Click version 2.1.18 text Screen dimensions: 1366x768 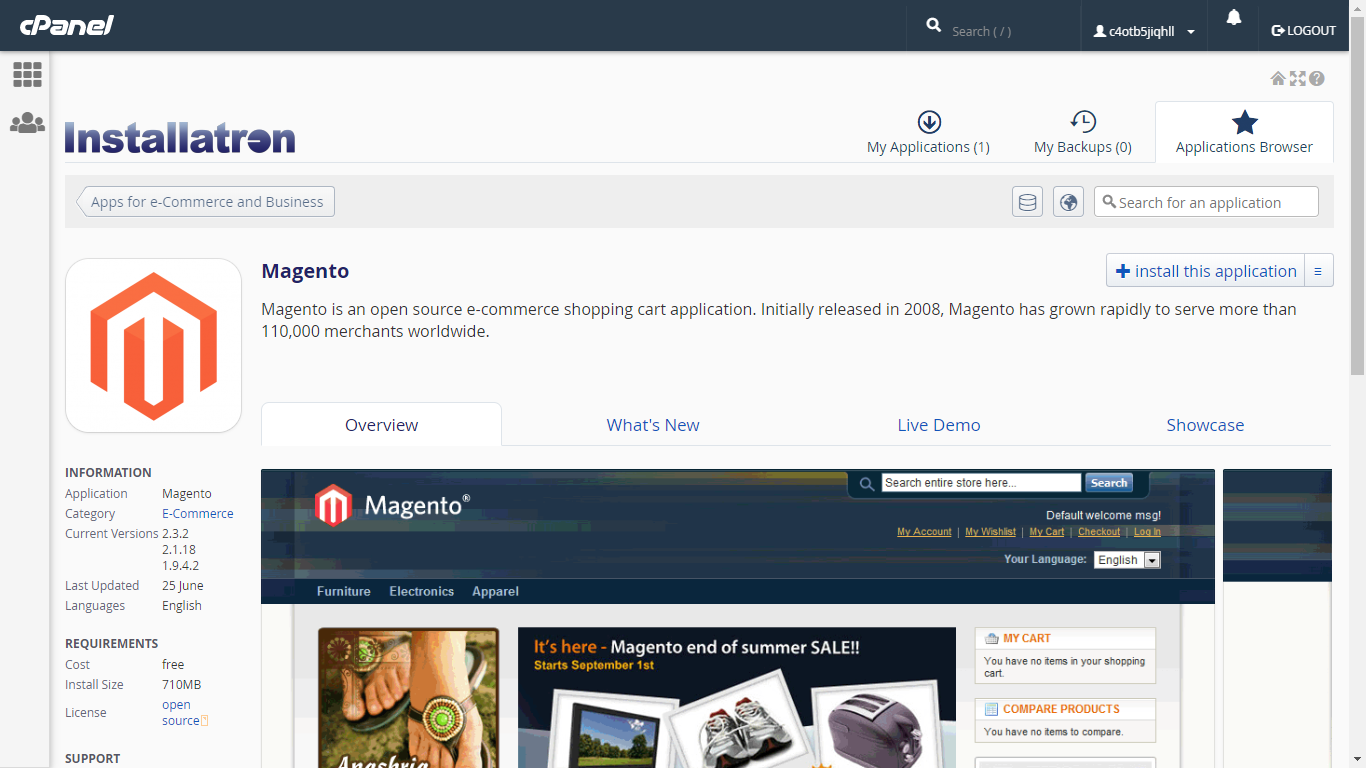(x=179, y=550)
